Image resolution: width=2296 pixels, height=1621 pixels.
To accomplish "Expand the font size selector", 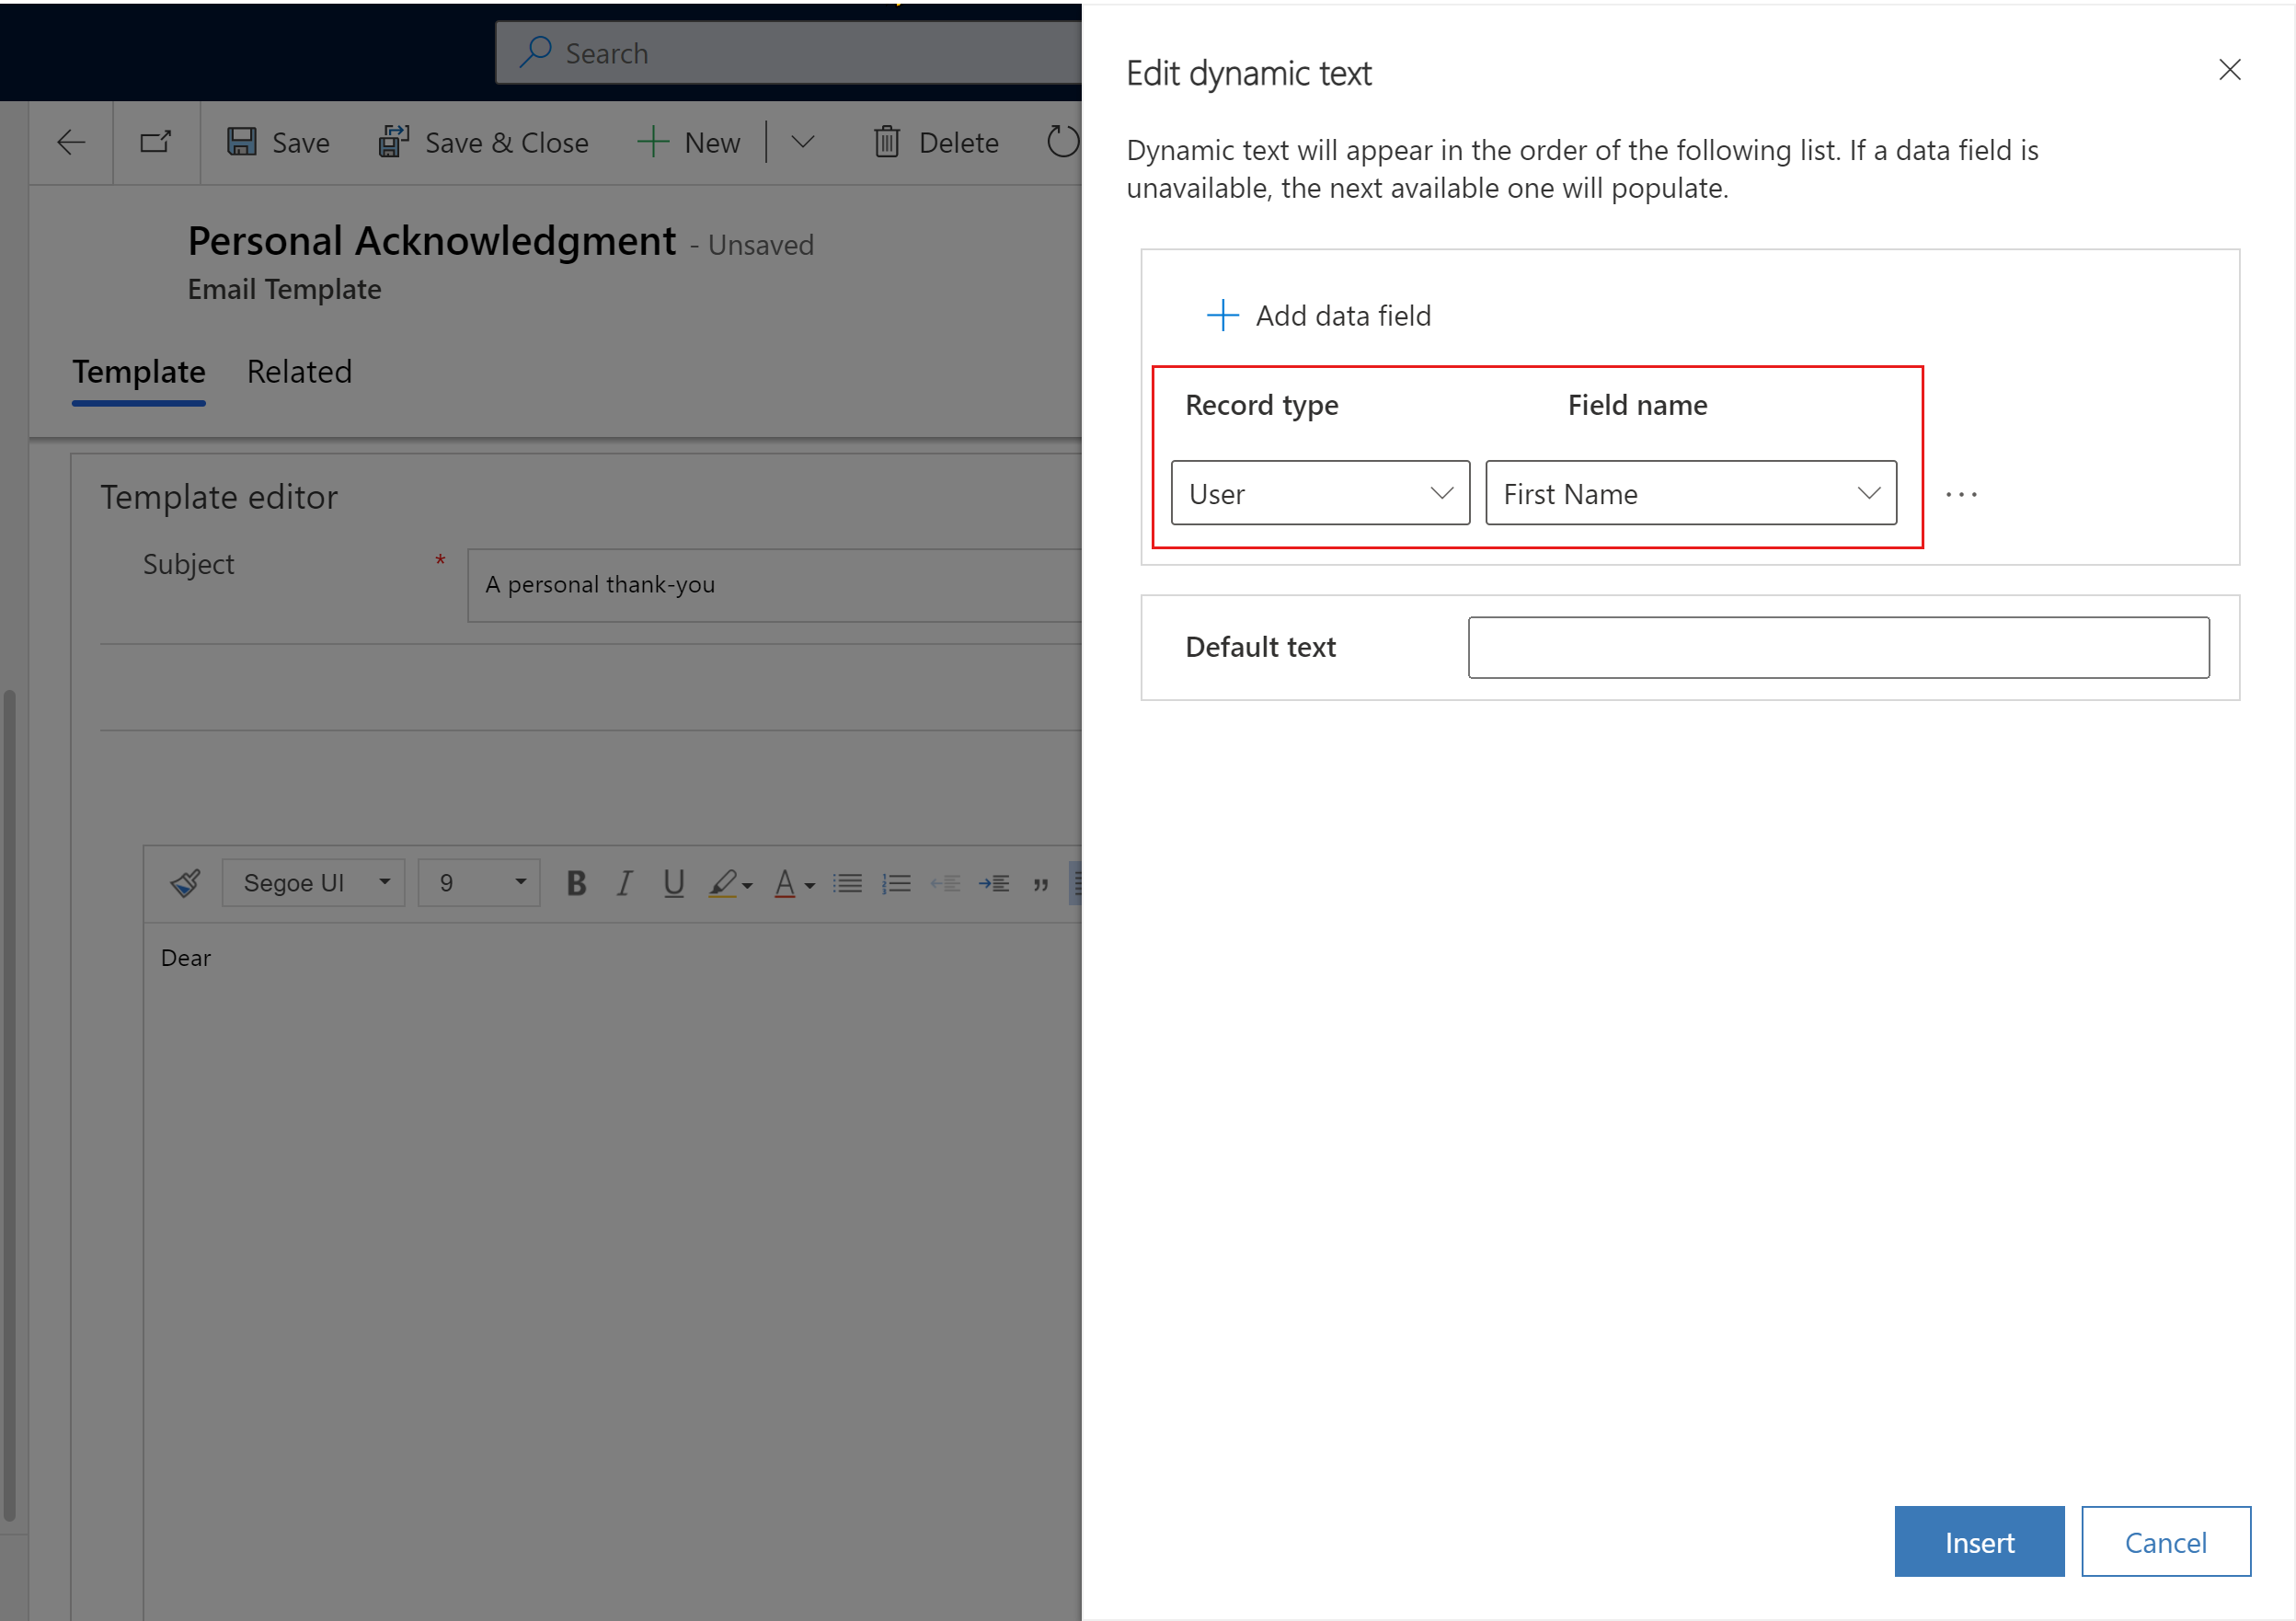I will pos(516,882).
